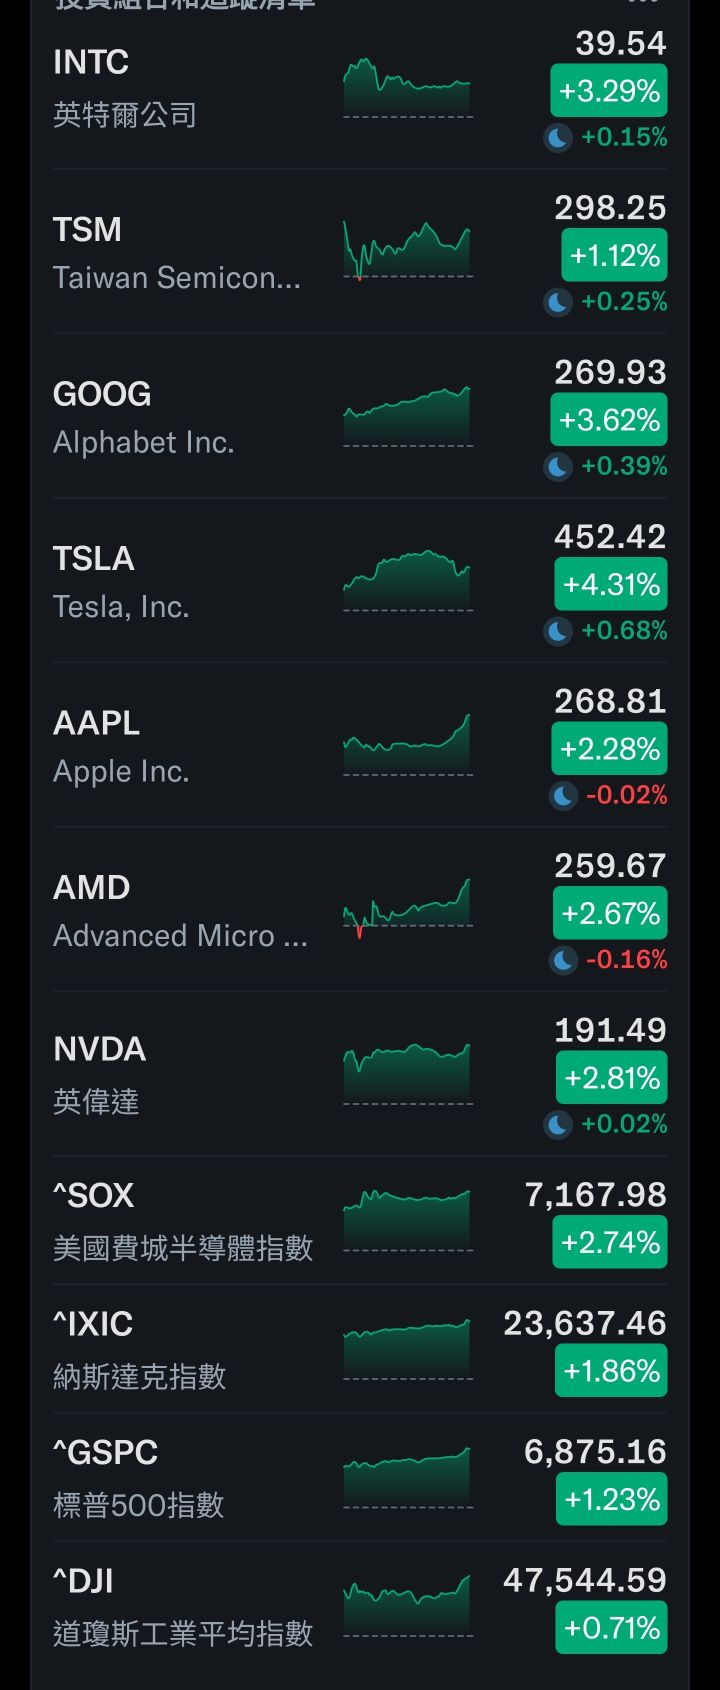Tap the AAPL mini price chart
This screenshot has height=1690, width=720.
(407, 745)
